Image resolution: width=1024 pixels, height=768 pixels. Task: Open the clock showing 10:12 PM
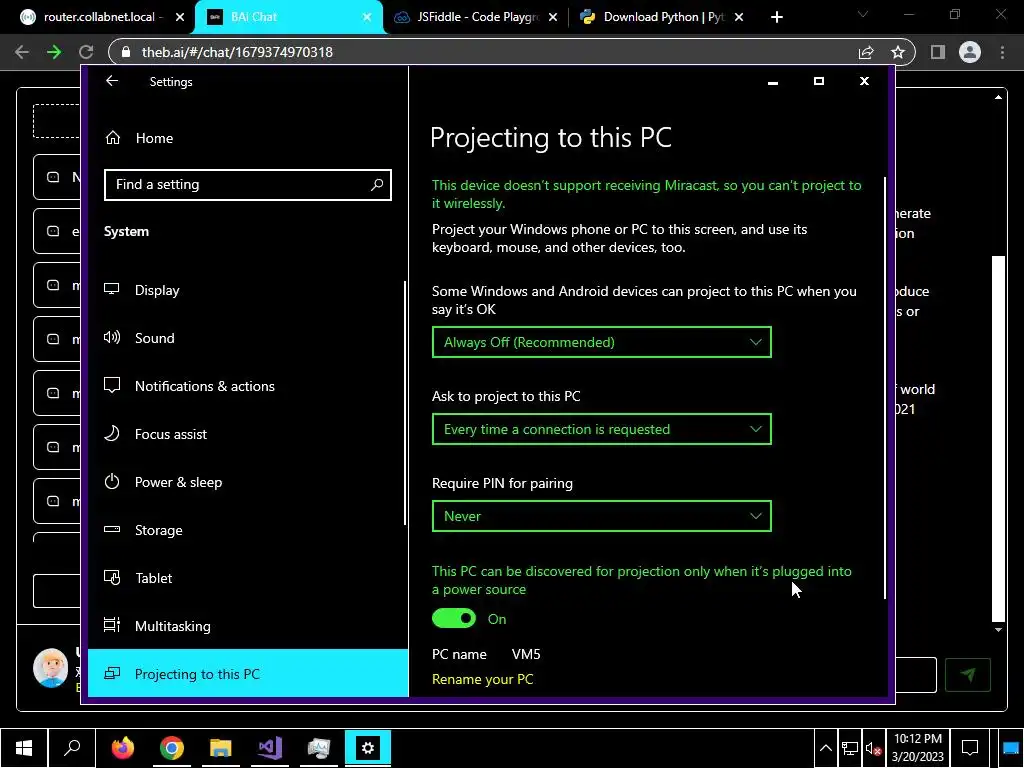[x=918, y=748]
